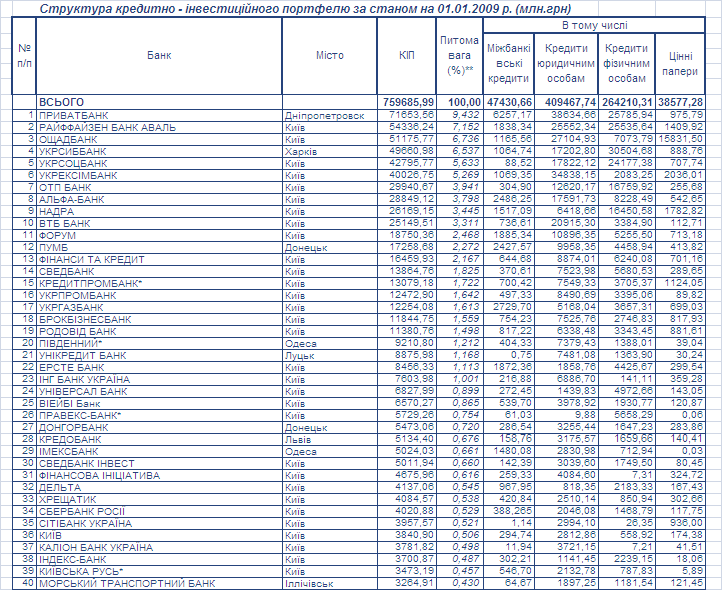Click the 'УКРЕКСІМБАНК' cell
Image resolution: width=722 pixels, height=590 pixels.
pos(159,175)
